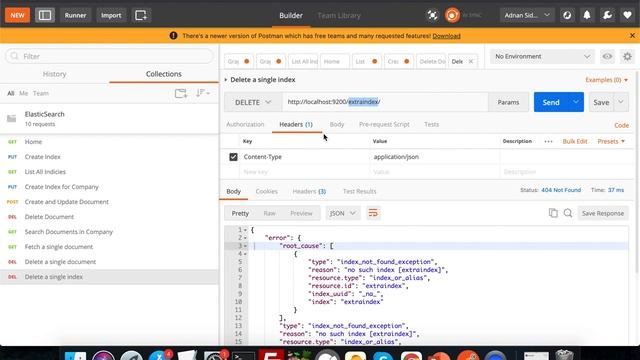Open the Home GET request
This screenshot has width=640, height=360.
109,142
